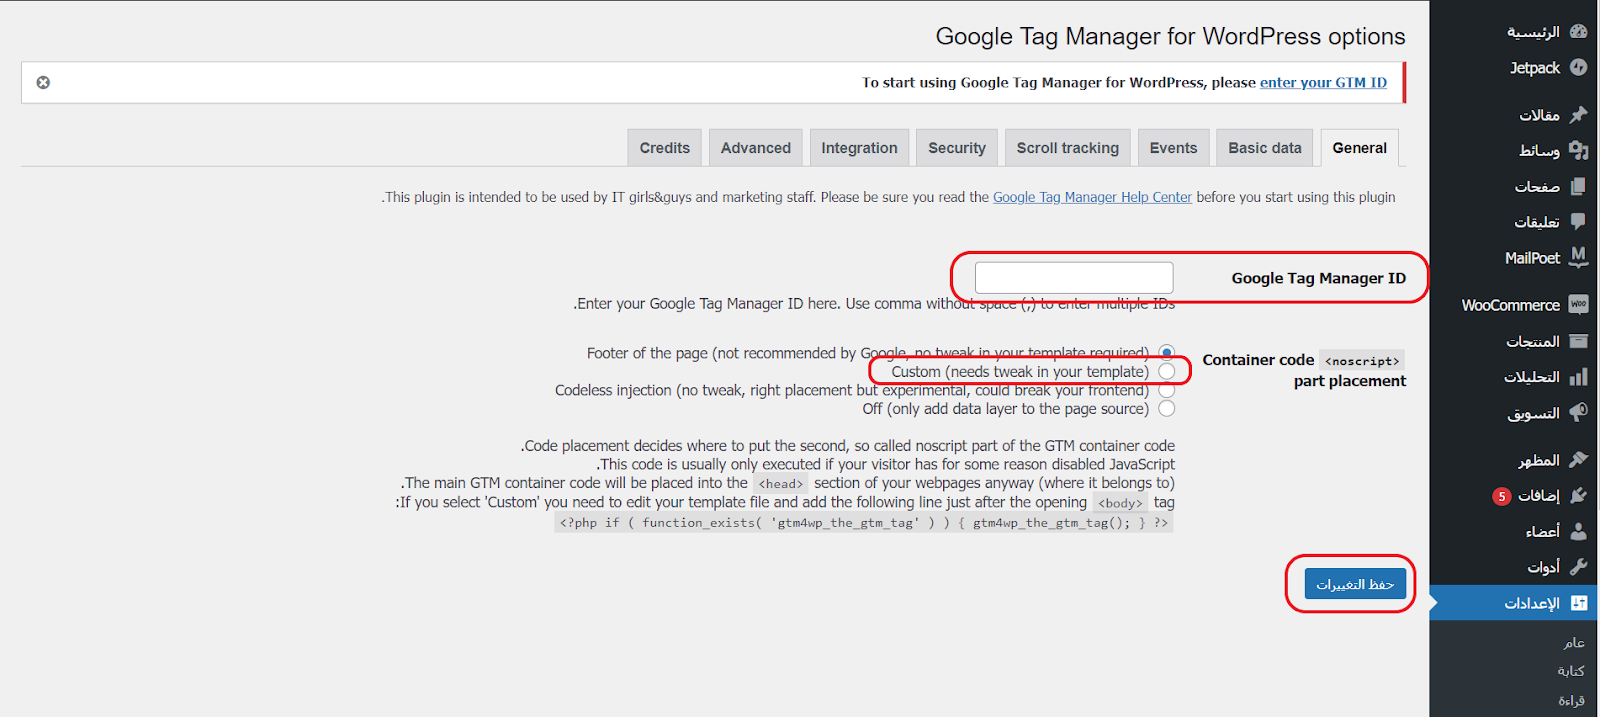1600x717 pixels.
Task: Open Google Tag Manager Help Center link
Action: click(x=1092, y=197)
